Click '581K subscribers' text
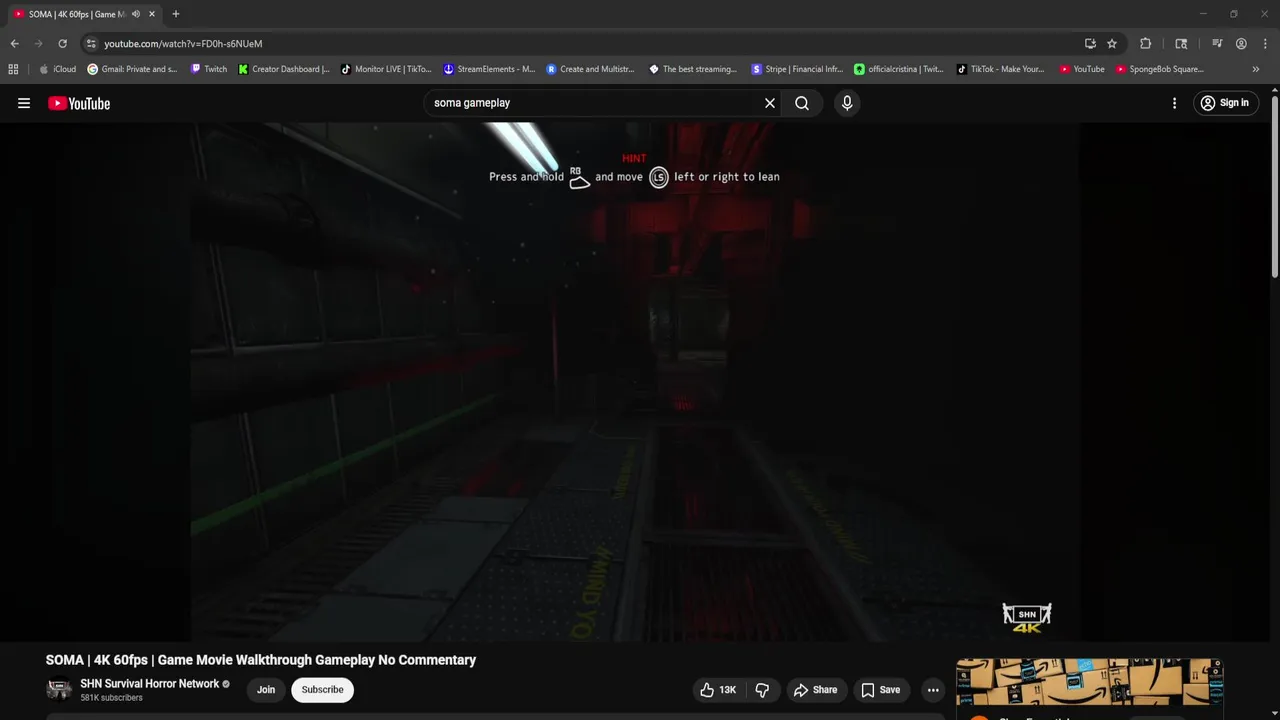Viewport: 1280px width, 720px height. (x=111, y=698)
